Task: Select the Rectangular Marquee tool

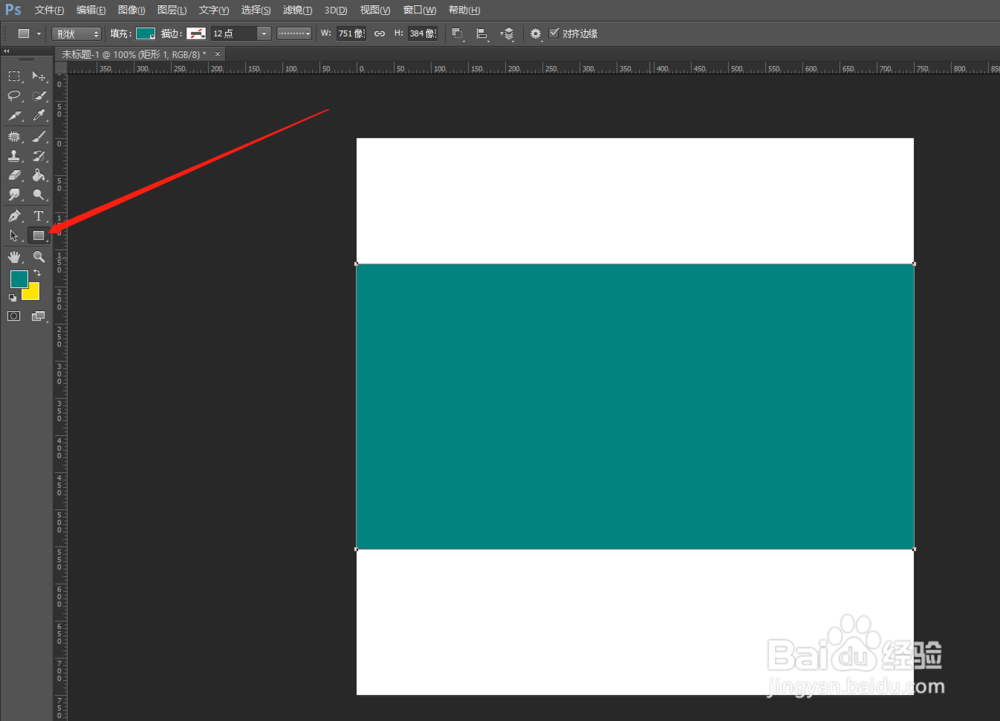Action: [x=14, y=76]
